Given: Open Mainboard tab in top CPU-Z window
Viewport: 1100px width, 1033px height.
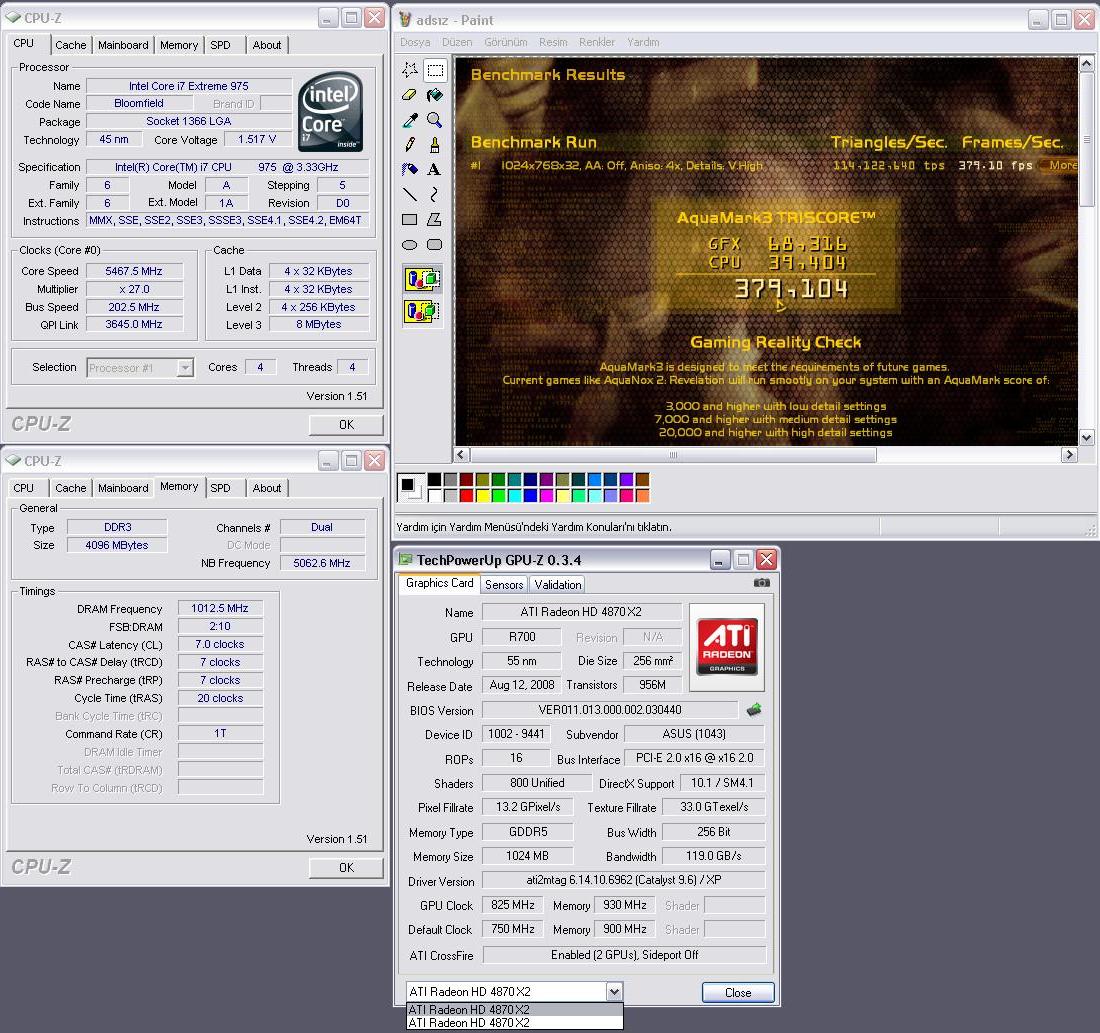Looking at the screenshot, I should coord(123,45).
